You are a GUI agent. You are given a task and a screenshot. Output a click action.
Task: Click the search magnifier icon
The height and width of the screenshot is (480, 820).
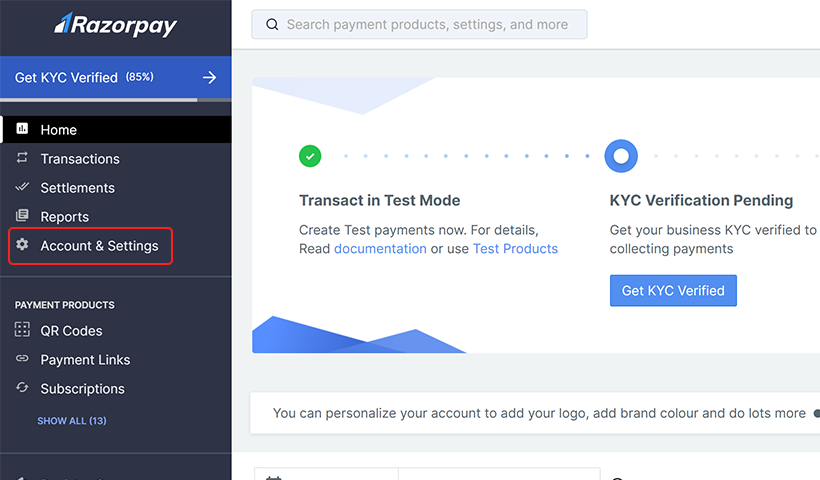272,25
